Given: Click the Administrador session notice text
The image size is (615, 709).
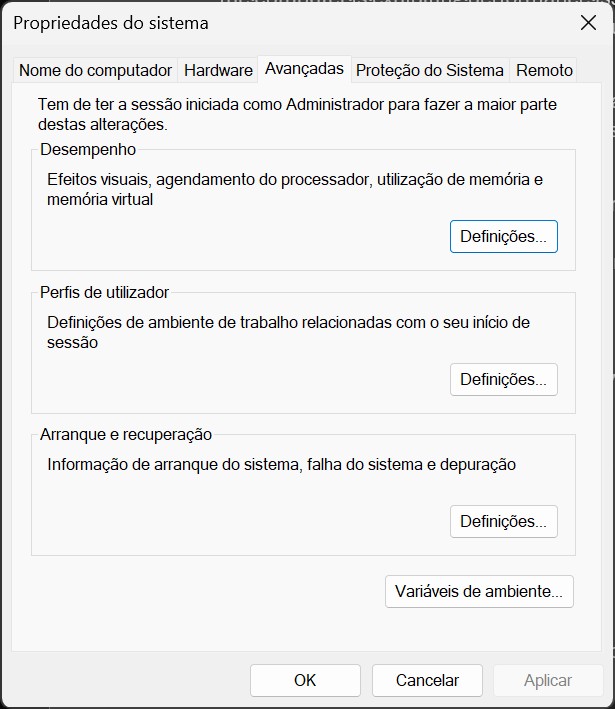Looking at the screenshot, I should click(x=297, y=114).
